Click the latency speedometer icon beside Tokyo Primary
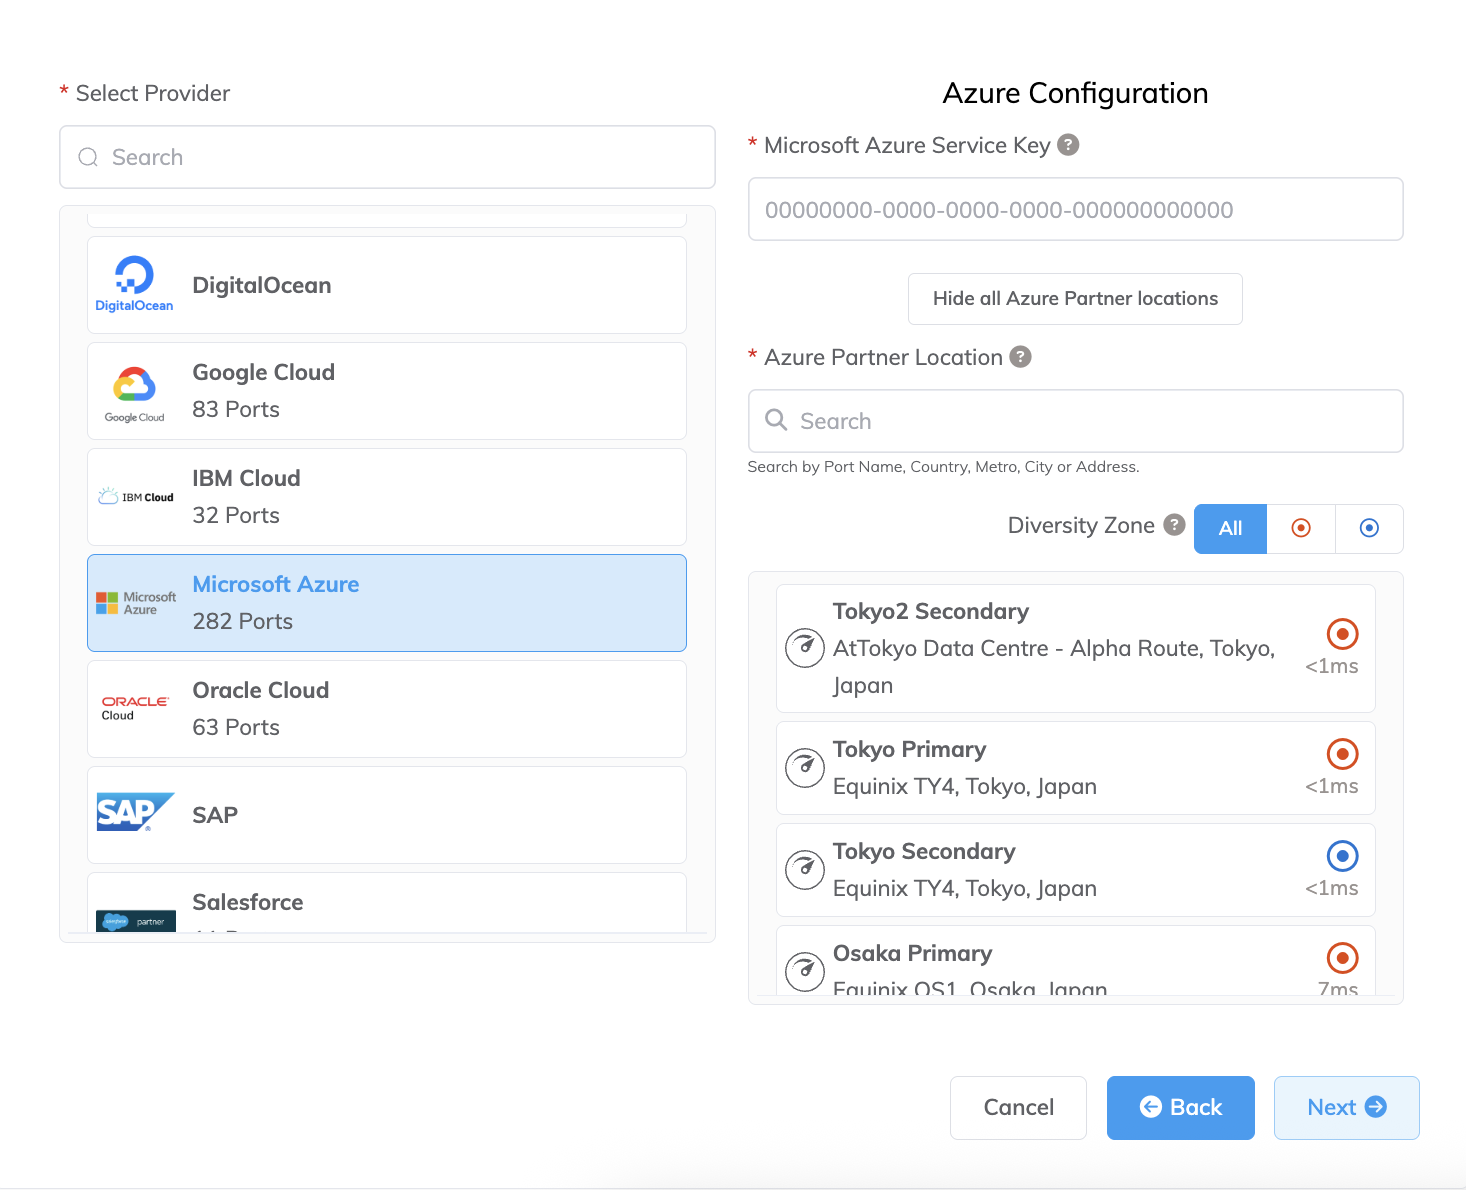1466x1190 pixels. pos(805,767)
